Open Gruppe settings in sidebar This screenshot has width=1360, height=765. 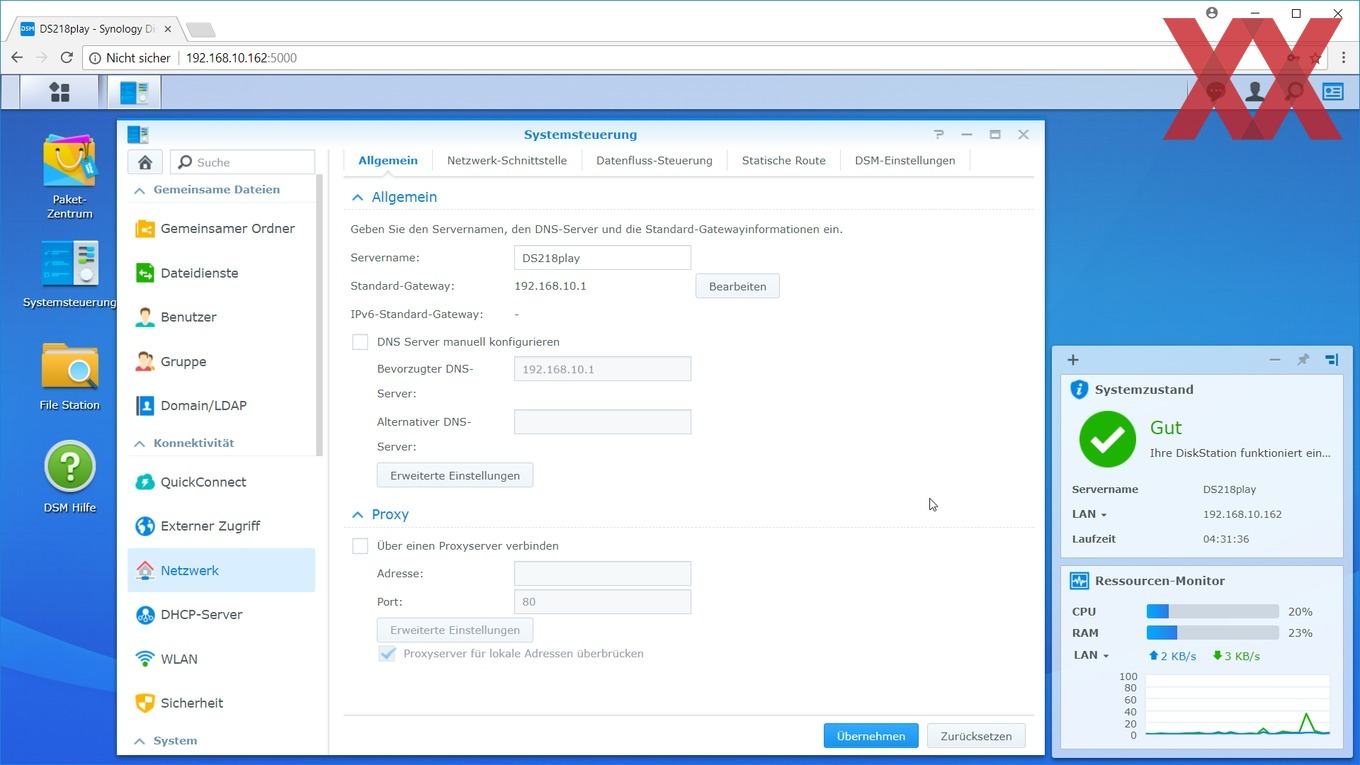pos(221,361)
